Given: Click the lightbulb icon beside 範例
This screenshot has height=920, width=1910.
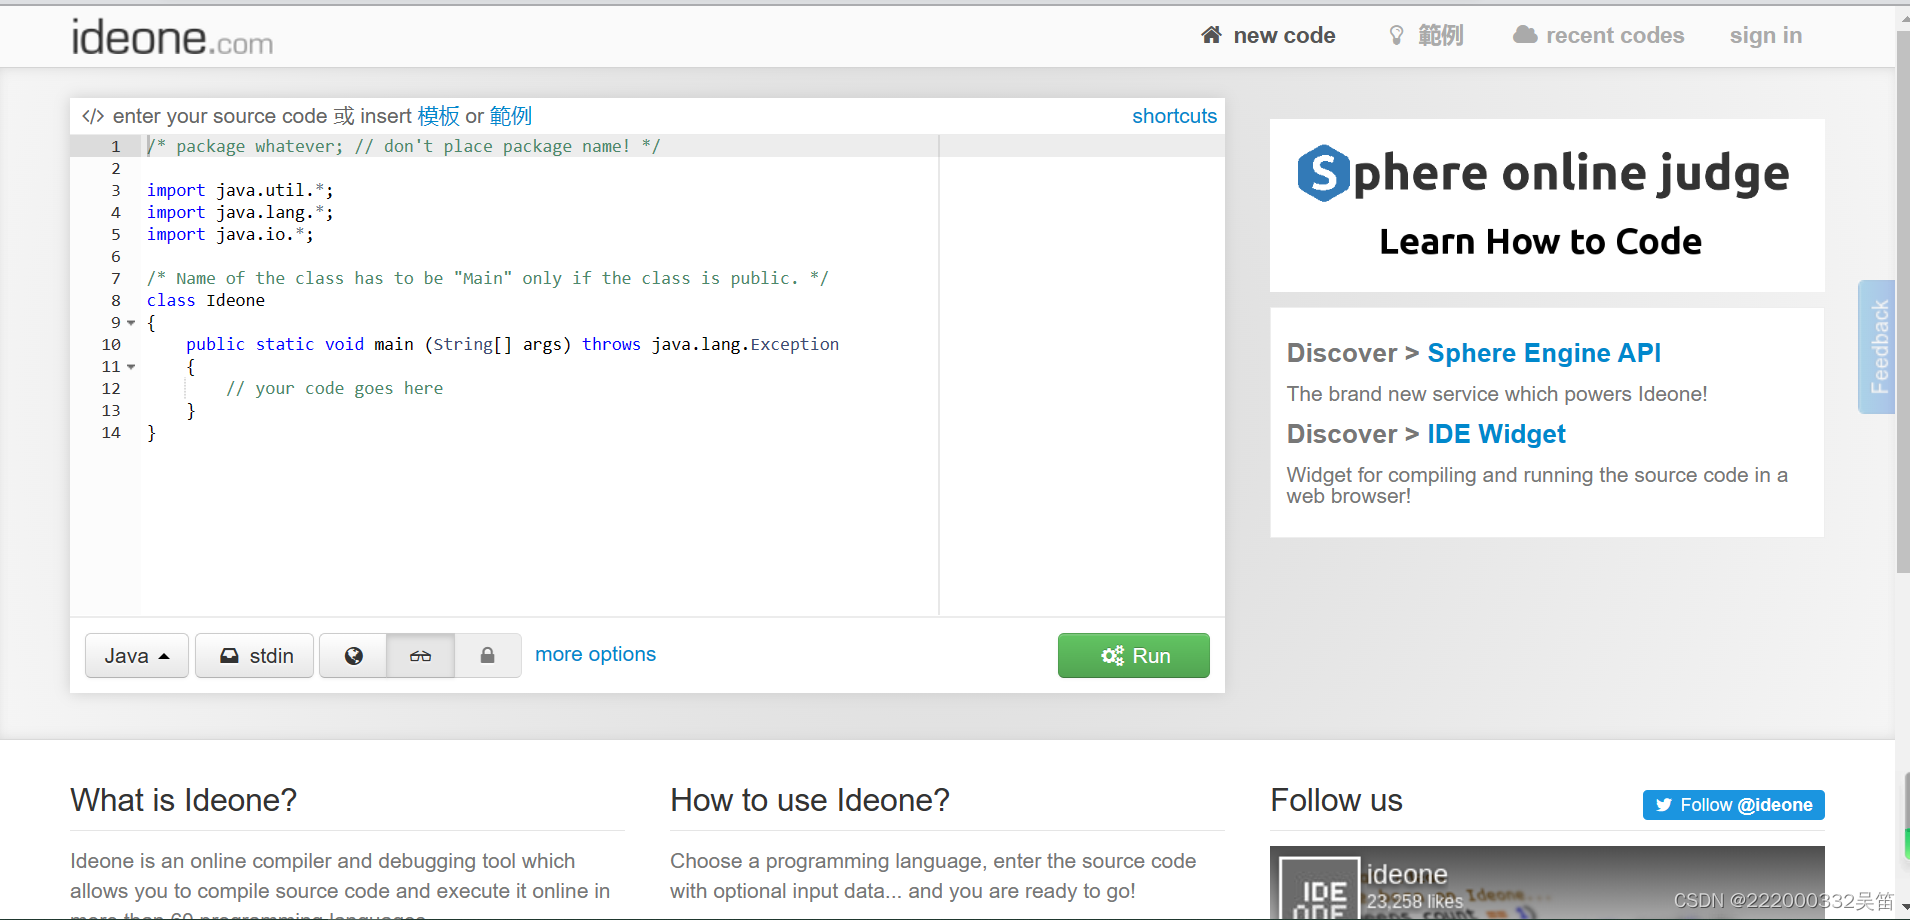Looking at the screenshot, I should click(1396, 36).
